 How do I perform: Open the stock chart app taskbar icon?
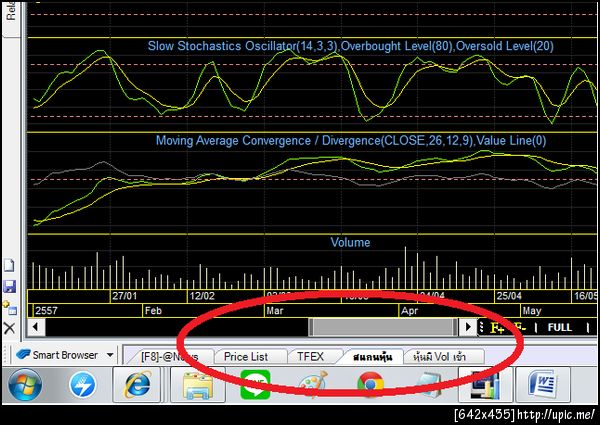coord(485,385)
